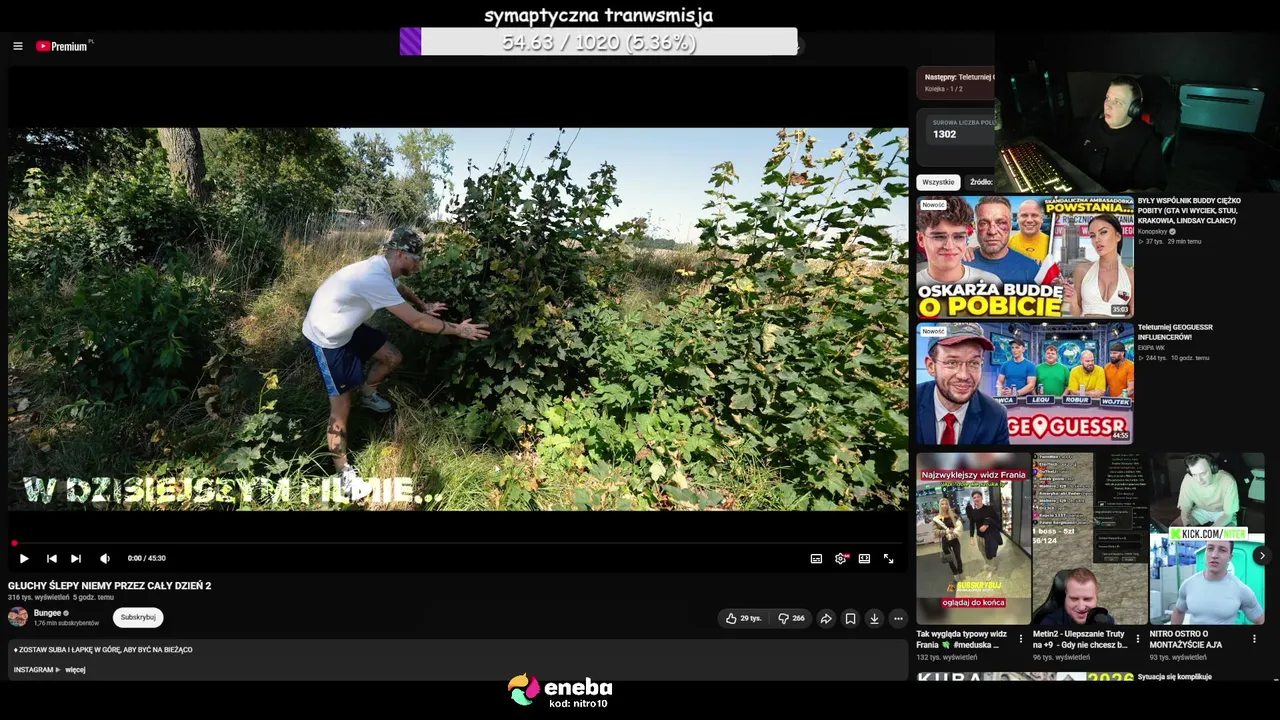Open the 'Najzwyklejszy widz Frania' short thumbnail
Image resolution: width=1280 pixels, height=720 pixels.
(x=974, y=539)
